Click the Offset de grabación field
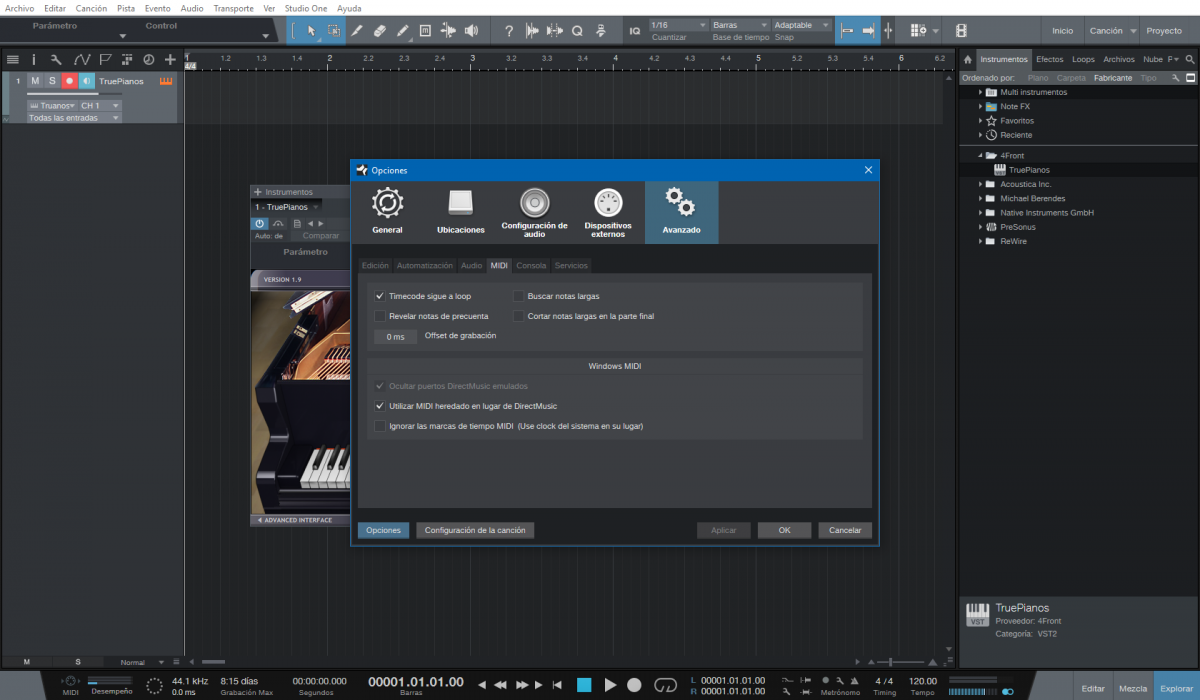The image size is (1200, 700). (x=395, y=337)
